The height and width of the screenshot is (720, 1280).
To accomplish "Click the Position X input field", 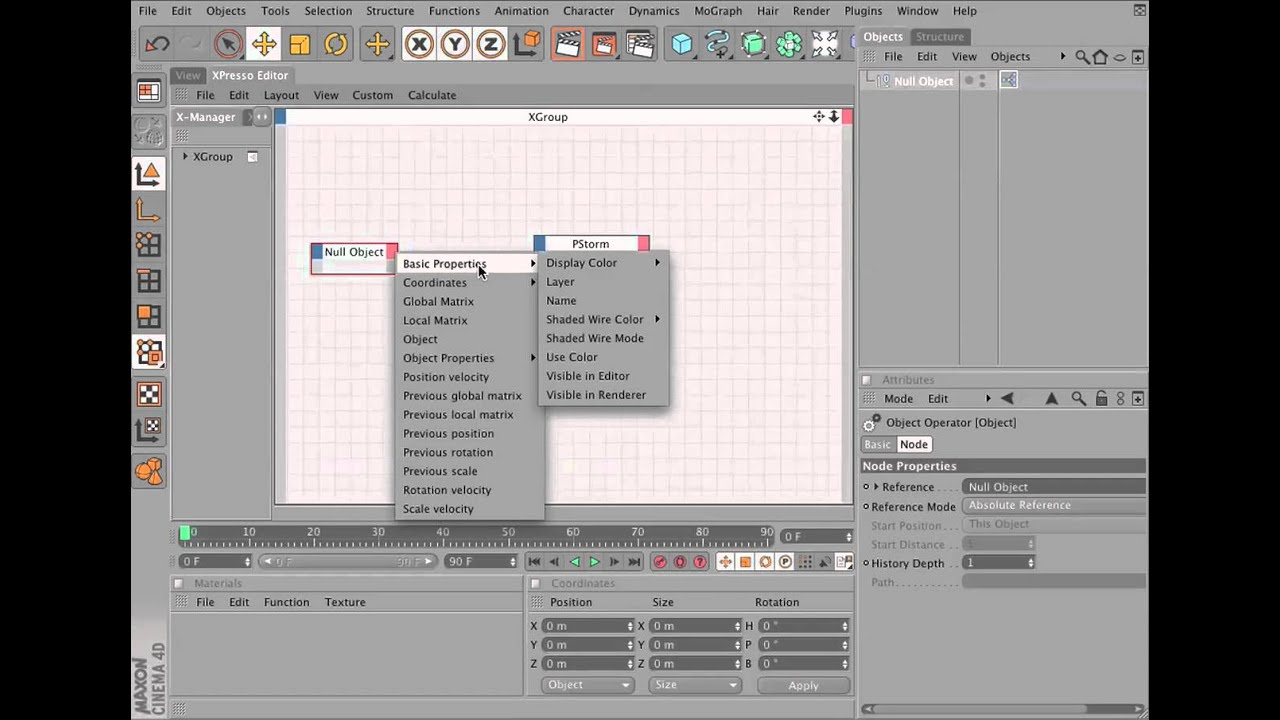I will [588, 626].
